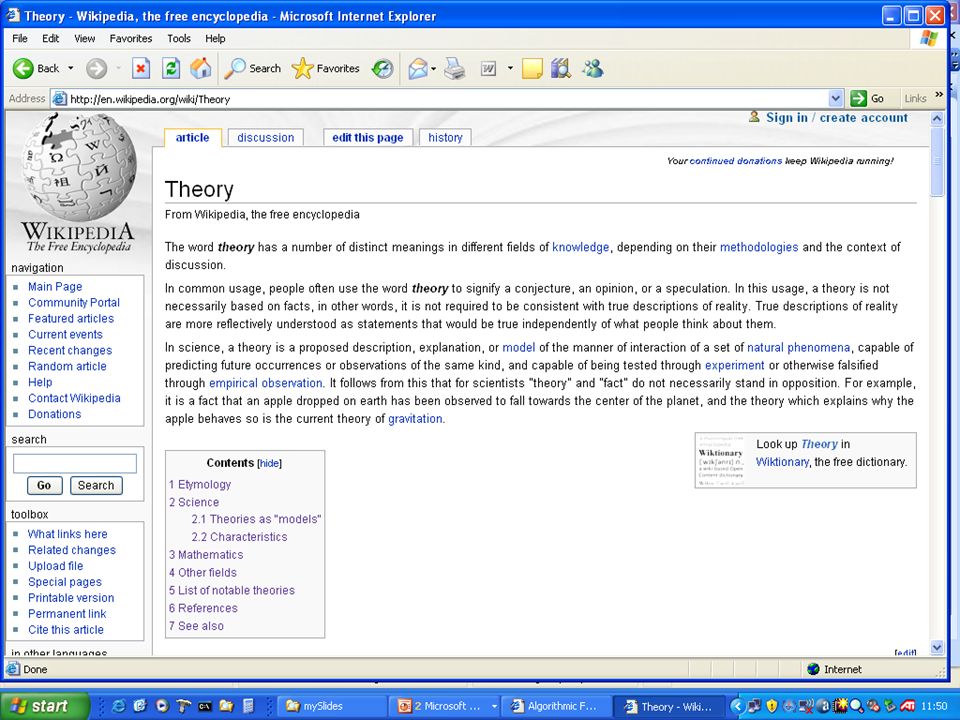Click the Mail envelope icon
960x720 pixels.
(x=418, y=69)
